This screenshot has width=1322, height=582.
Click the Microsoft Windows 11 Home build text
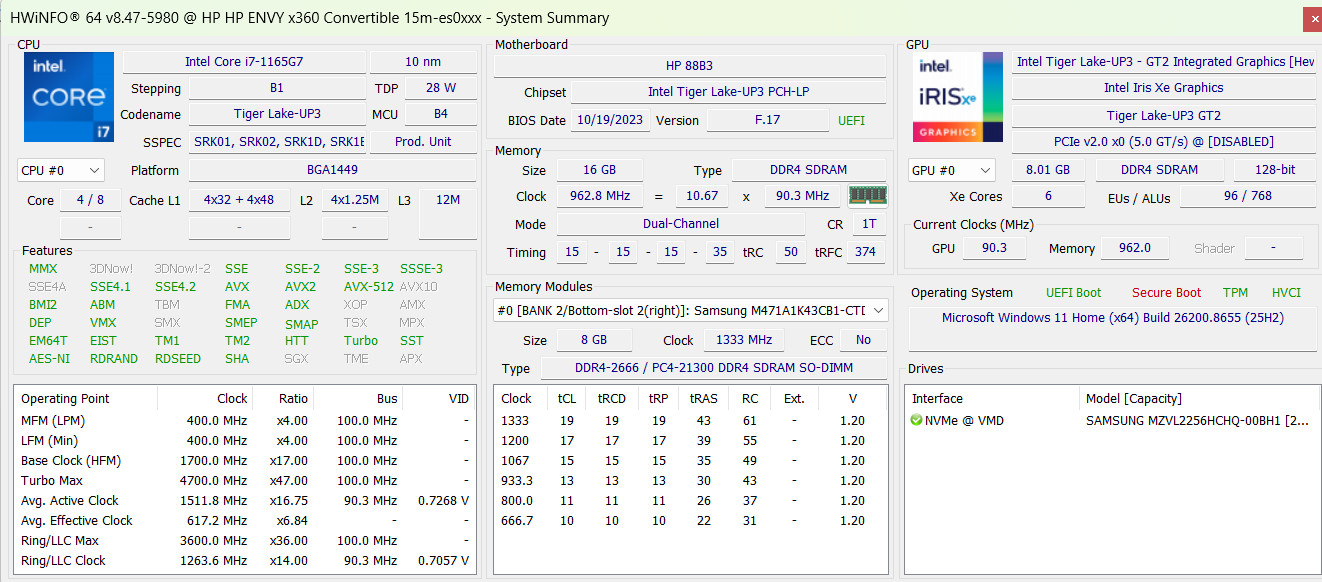1112,318
